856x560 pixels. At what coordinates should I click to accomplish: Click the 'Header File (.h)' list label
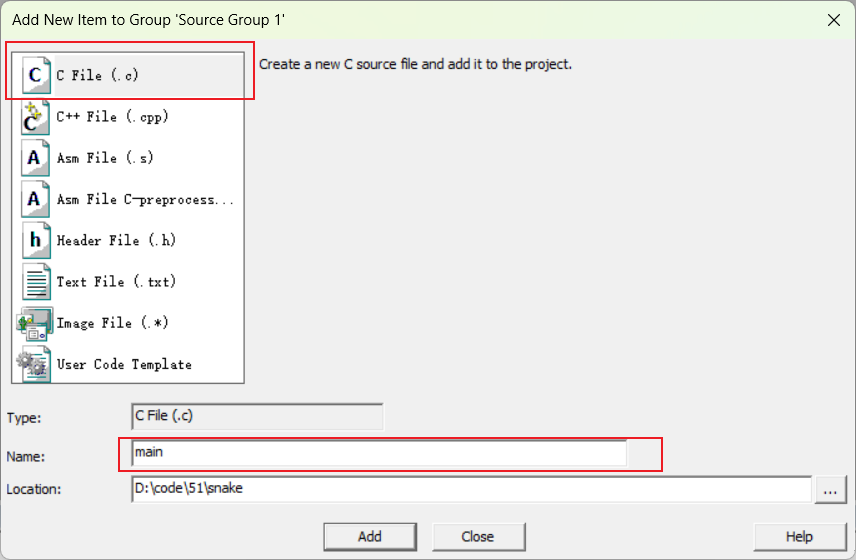point(116,240)
